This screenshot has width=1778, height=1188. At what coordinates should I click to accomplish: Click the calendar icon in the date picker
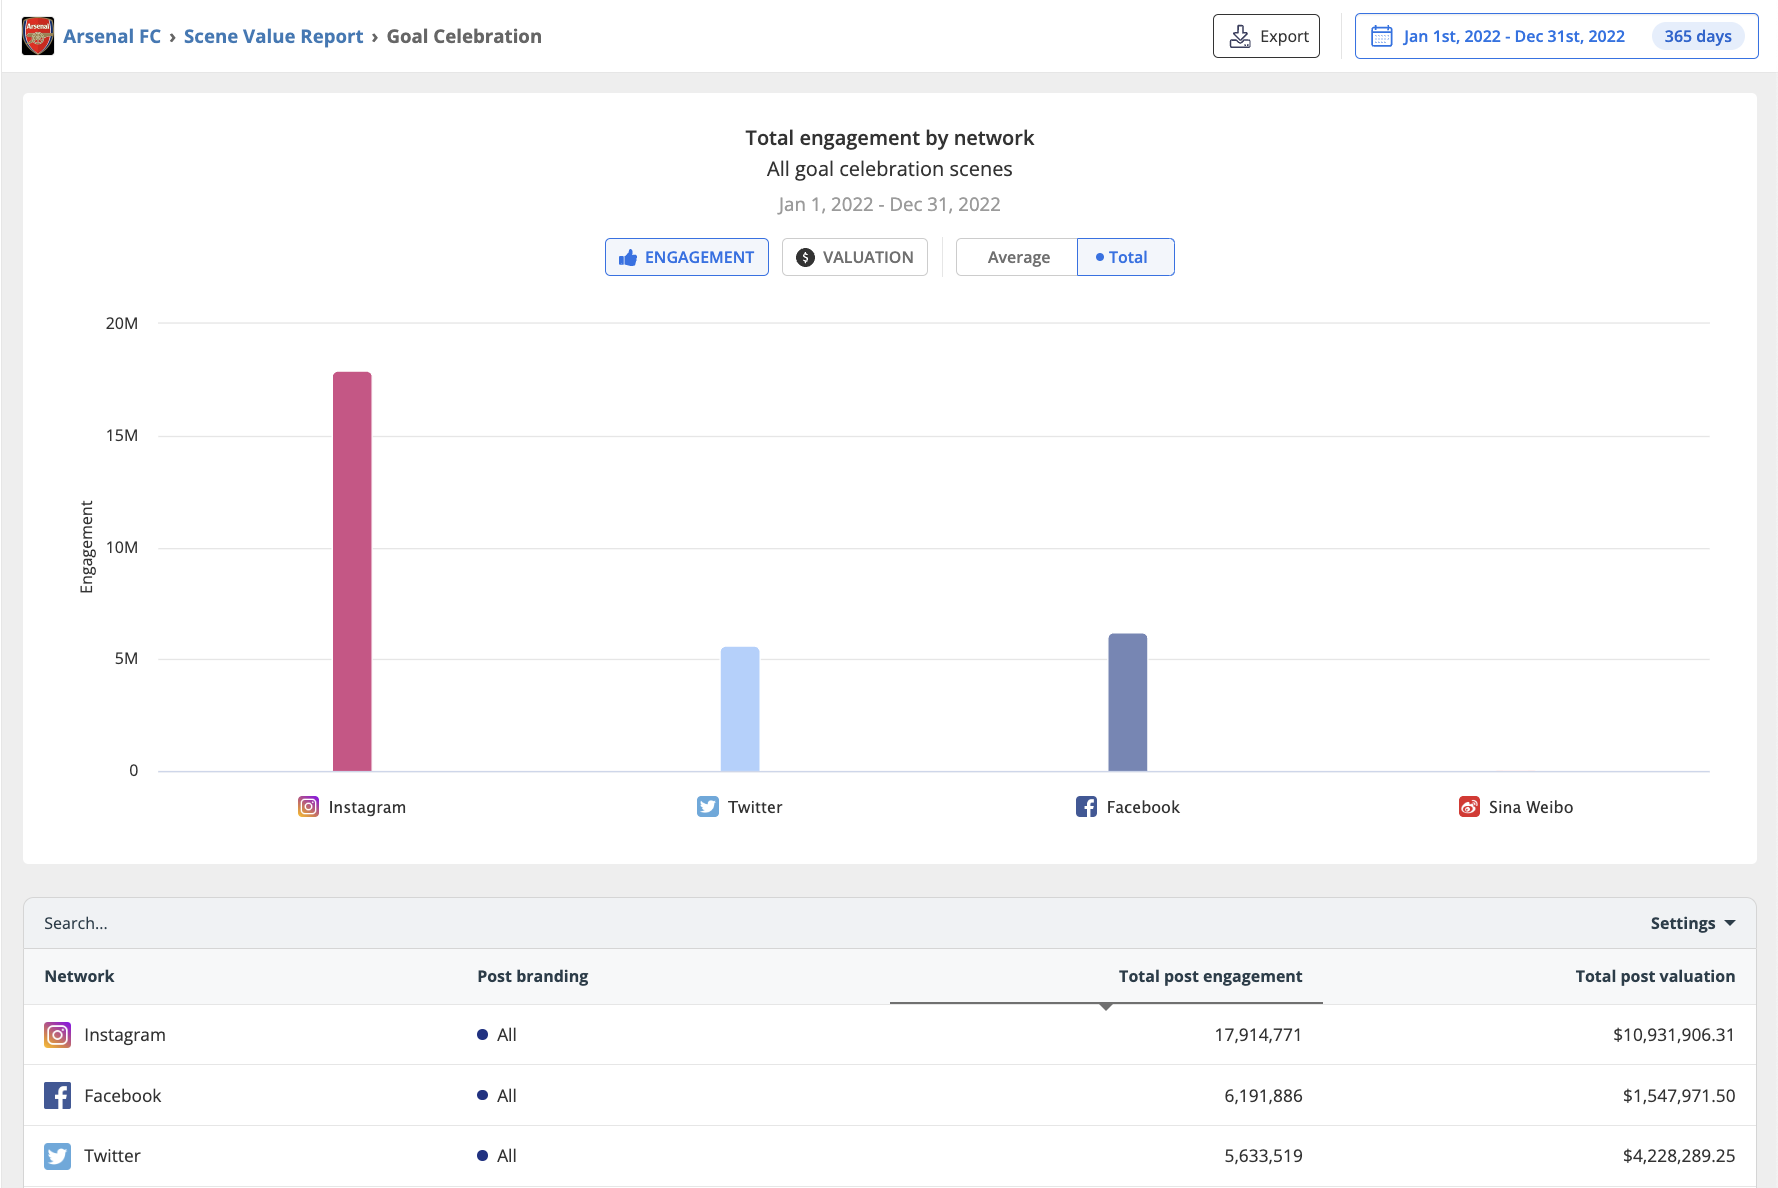click(1382, 35)
